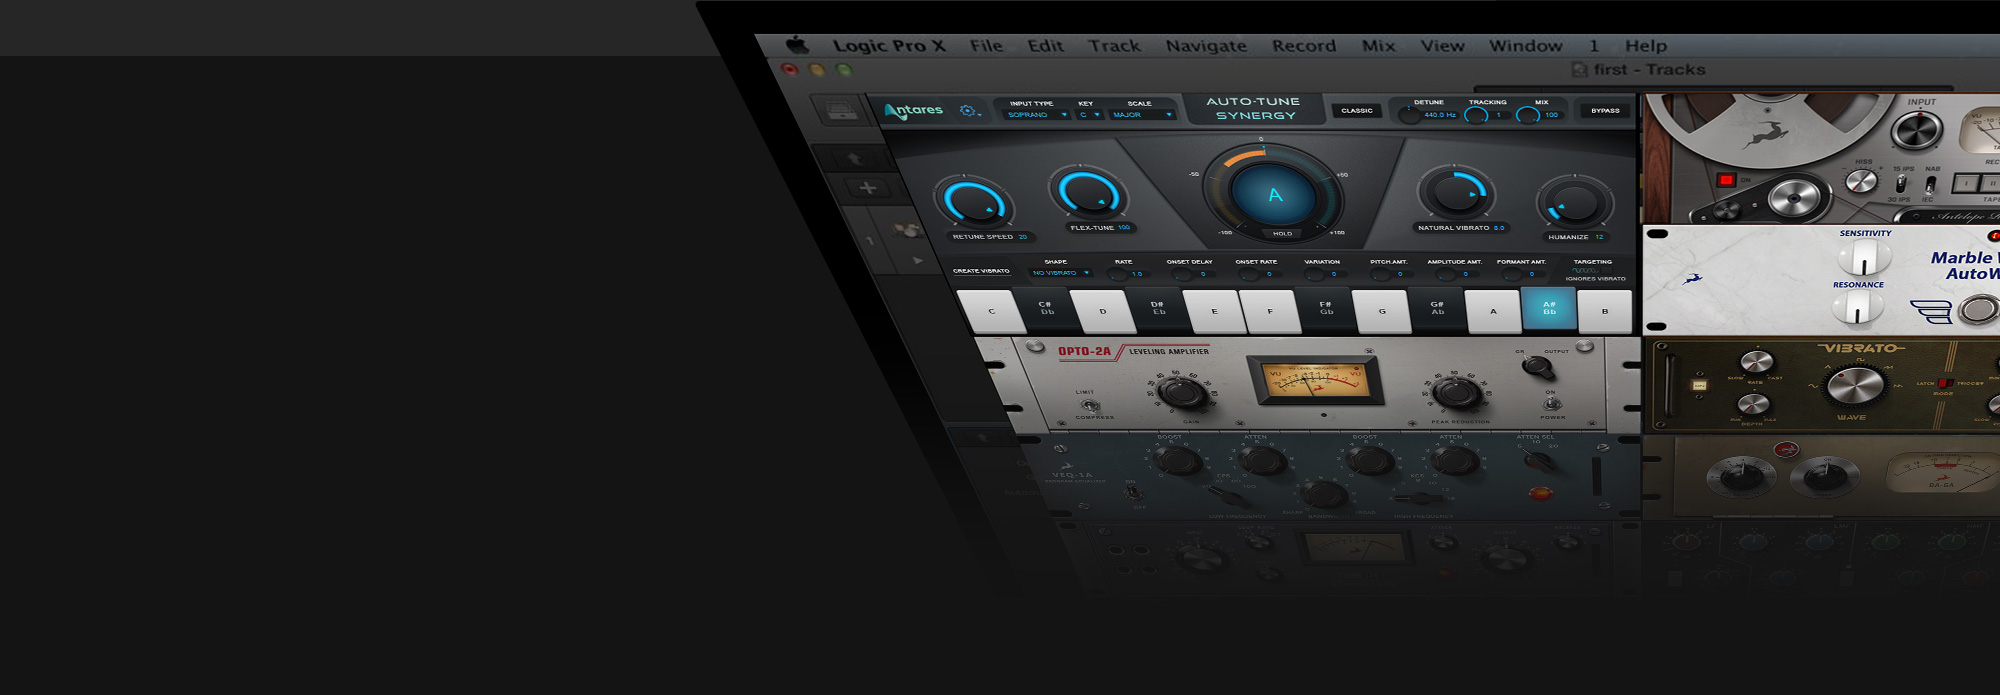Click the Opto-2A Gain knob
This screenshot has width=2000, height=695.
click(1183, 393)
